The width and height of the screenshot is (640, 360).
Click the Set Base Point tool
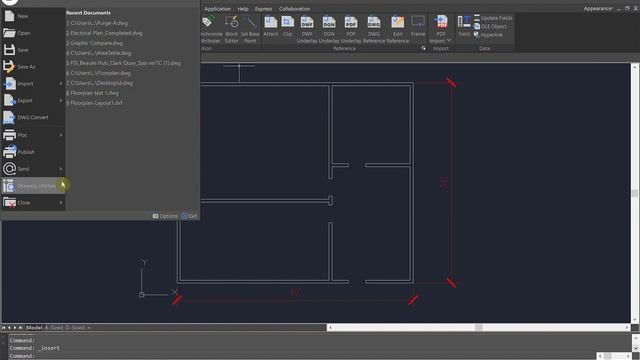click(x=250, y=29)
